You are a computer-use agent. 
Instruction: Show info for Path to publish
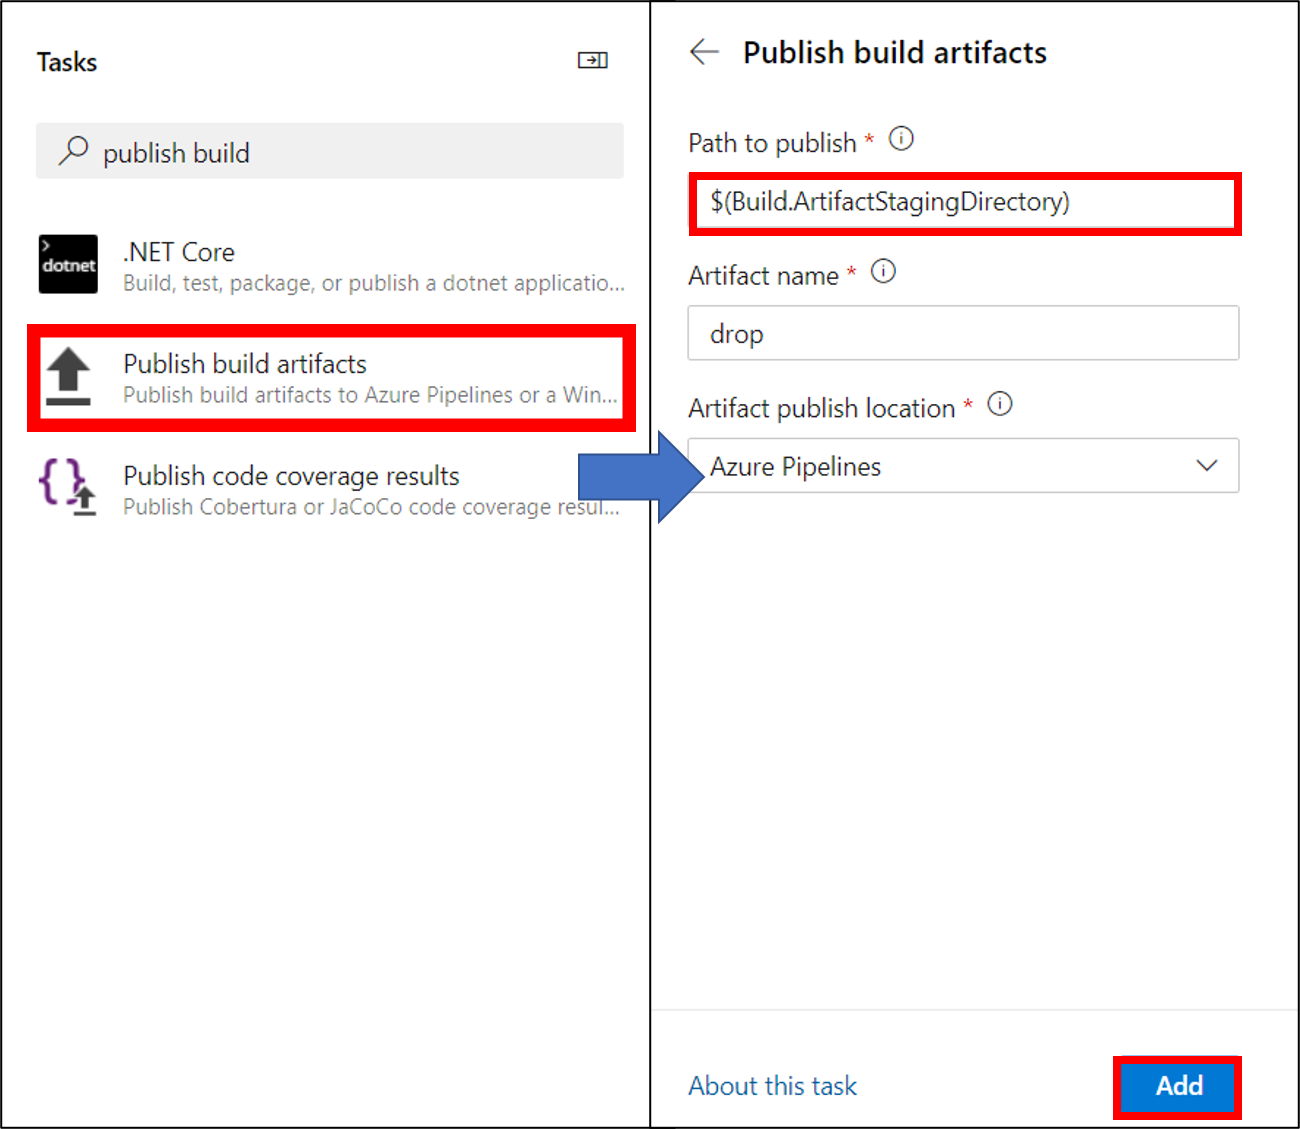click(x=901, y=139)
